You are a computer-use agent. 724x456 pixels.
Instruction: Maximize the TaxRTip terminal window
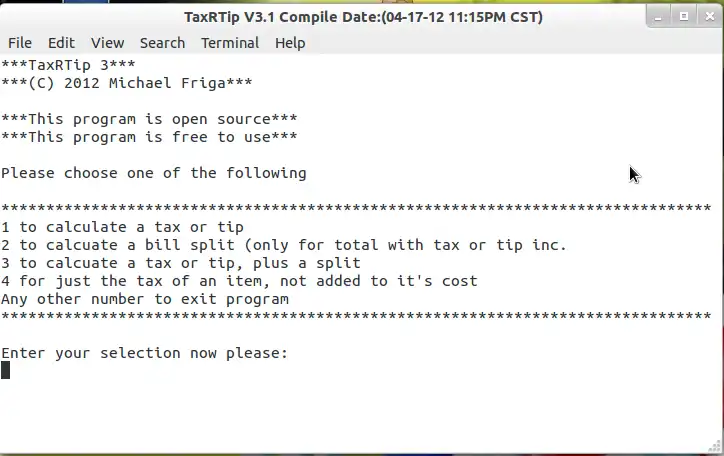(684, 16)
